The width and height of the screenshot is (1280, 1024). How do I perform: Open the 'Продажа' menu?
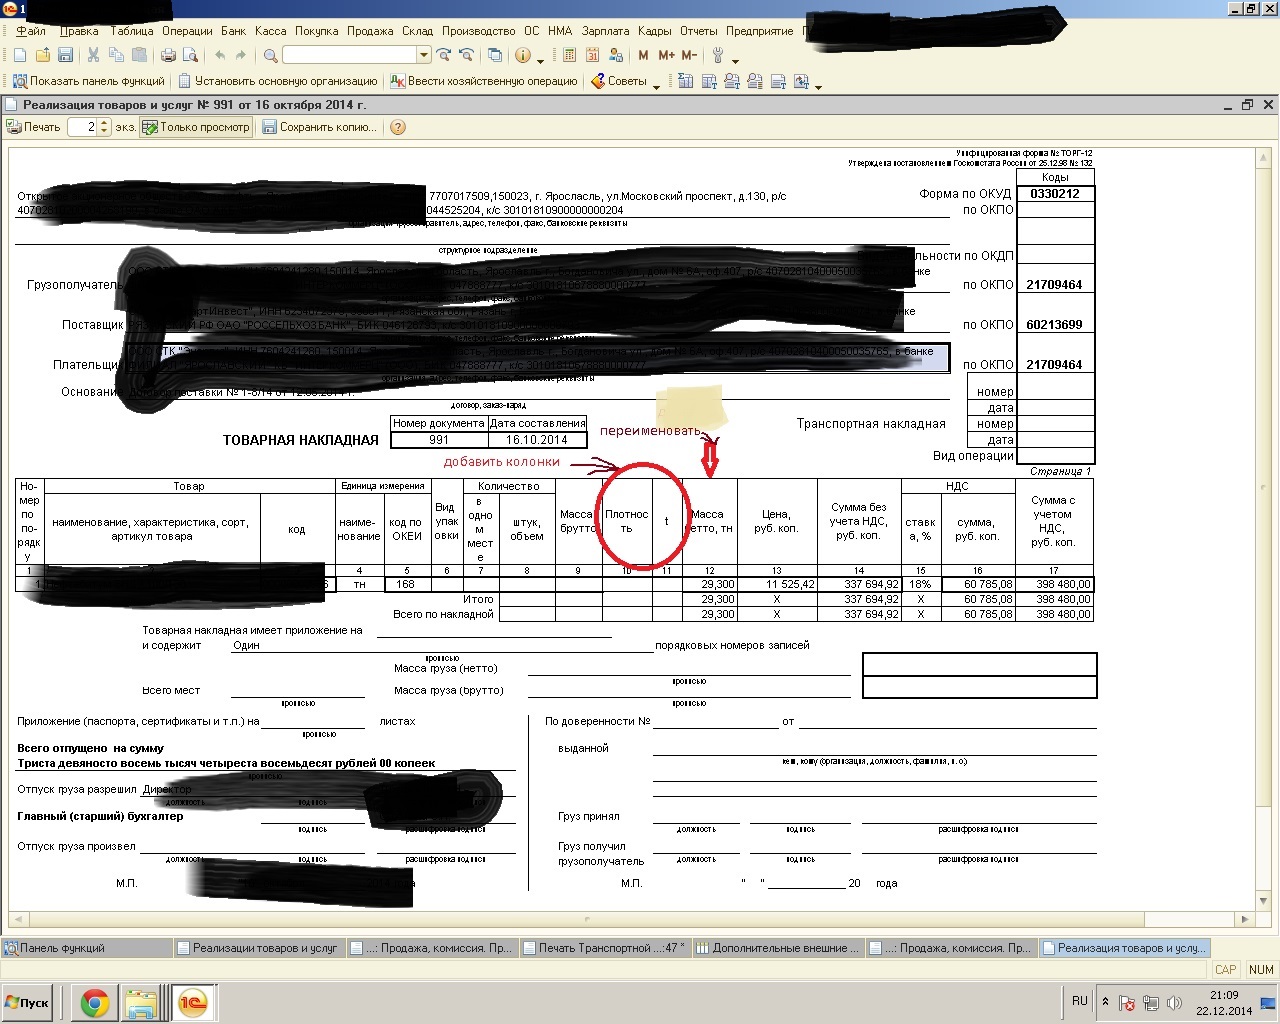point(370,31)
